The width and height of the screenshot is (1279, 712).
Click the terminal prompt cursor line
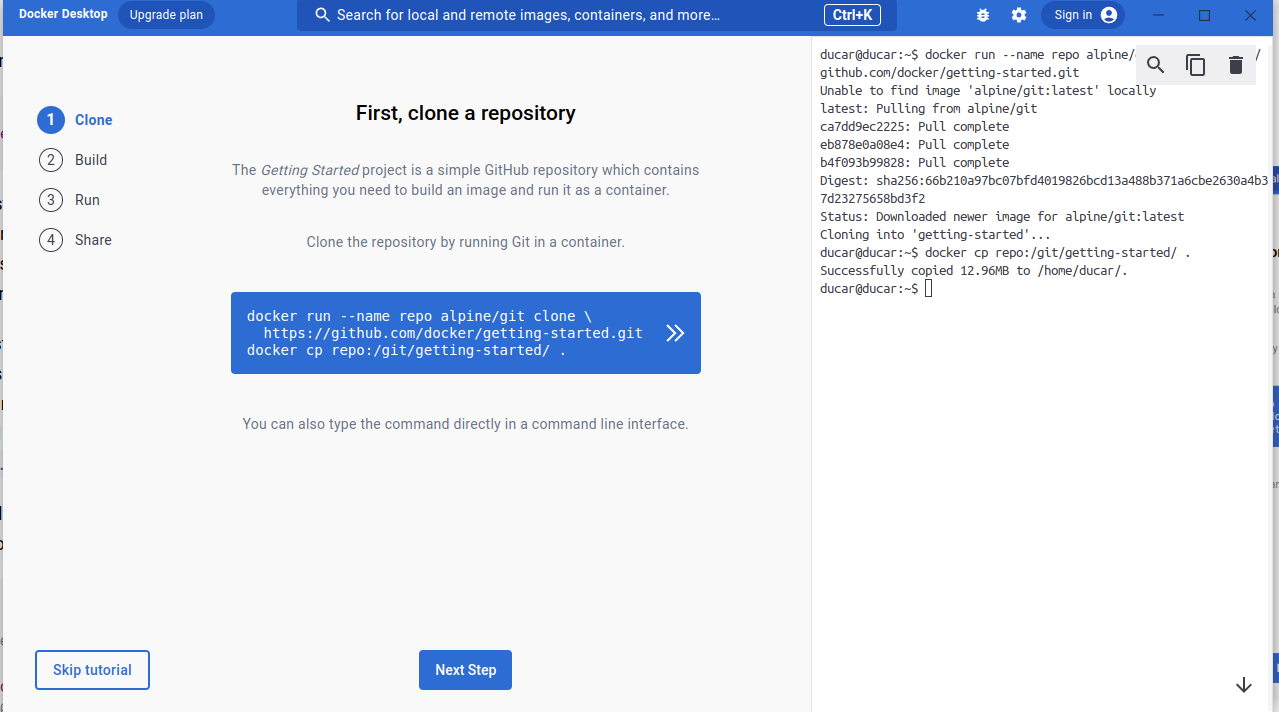pos(876,289)
